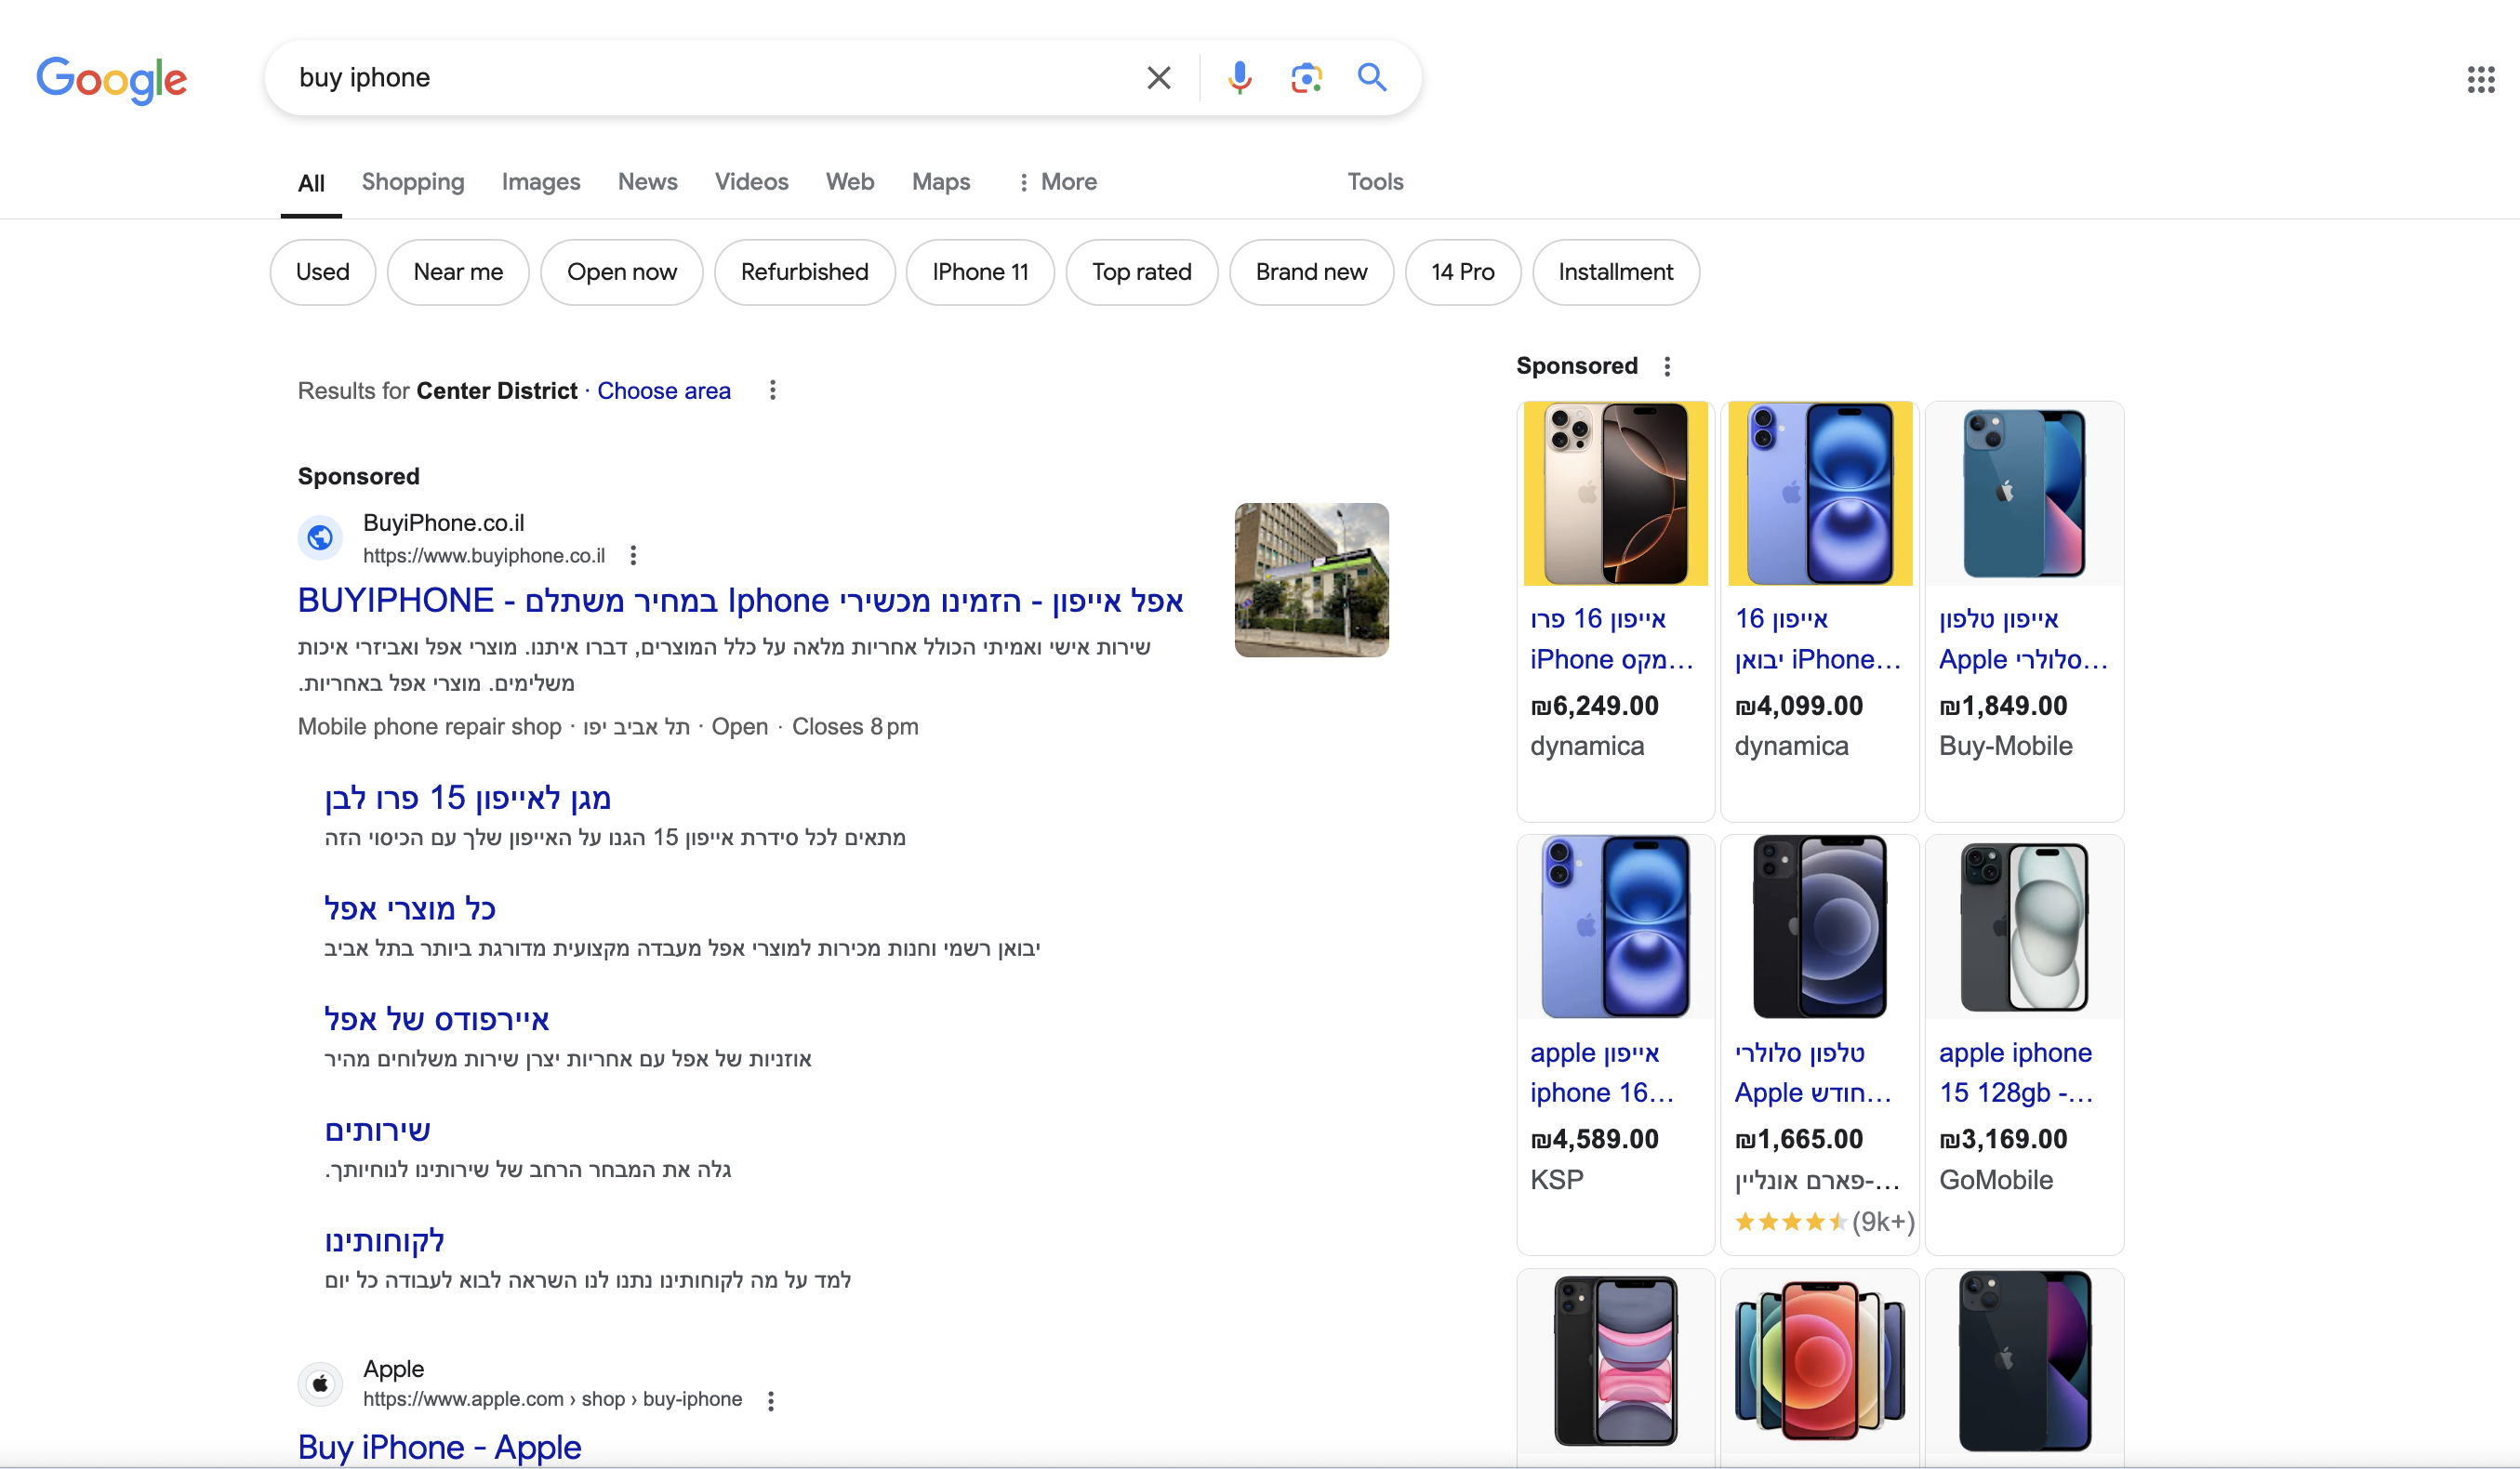This screenshot has width=2520, height=1469.
Task: Click the star rating (9k+) reviews
Action: [x=1825, y=1222]
